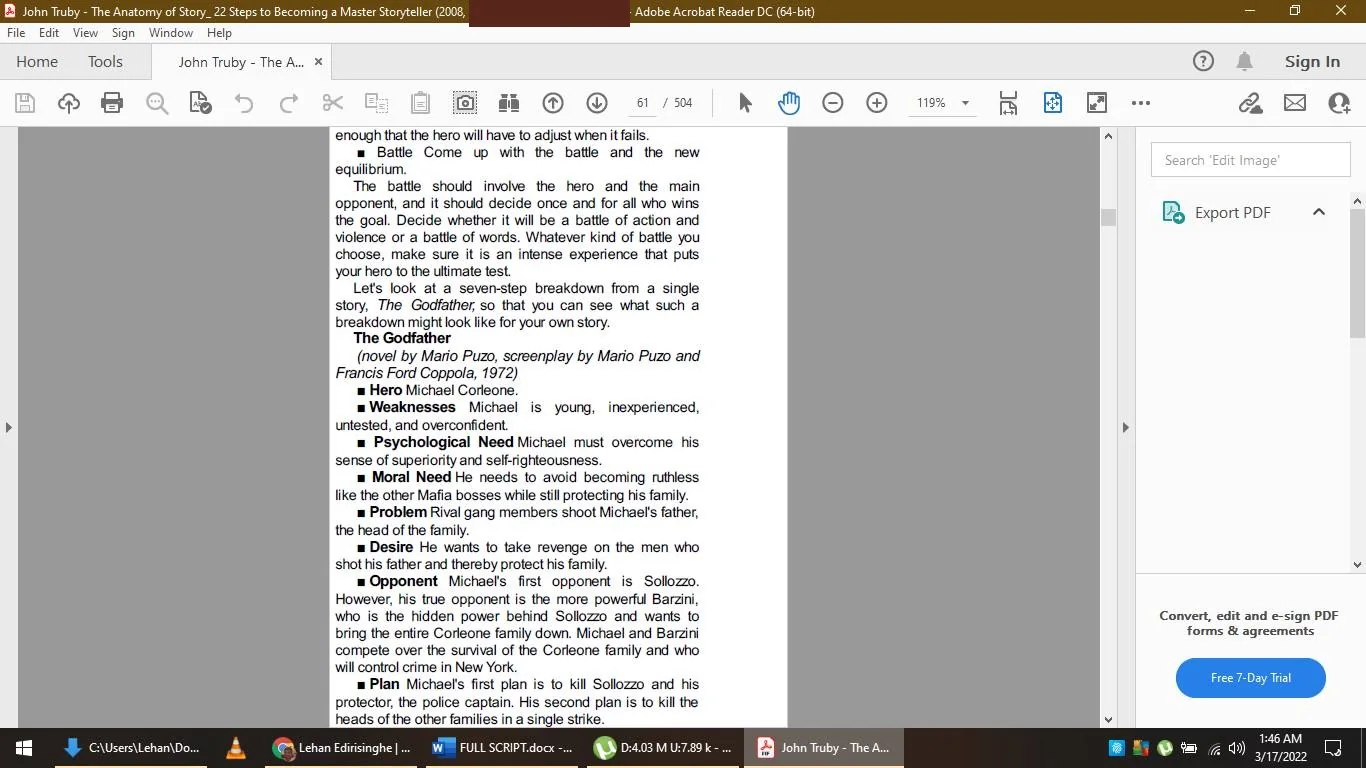Zoom in with plus button
Screen dimensions: 1366x768
(877, 103)
